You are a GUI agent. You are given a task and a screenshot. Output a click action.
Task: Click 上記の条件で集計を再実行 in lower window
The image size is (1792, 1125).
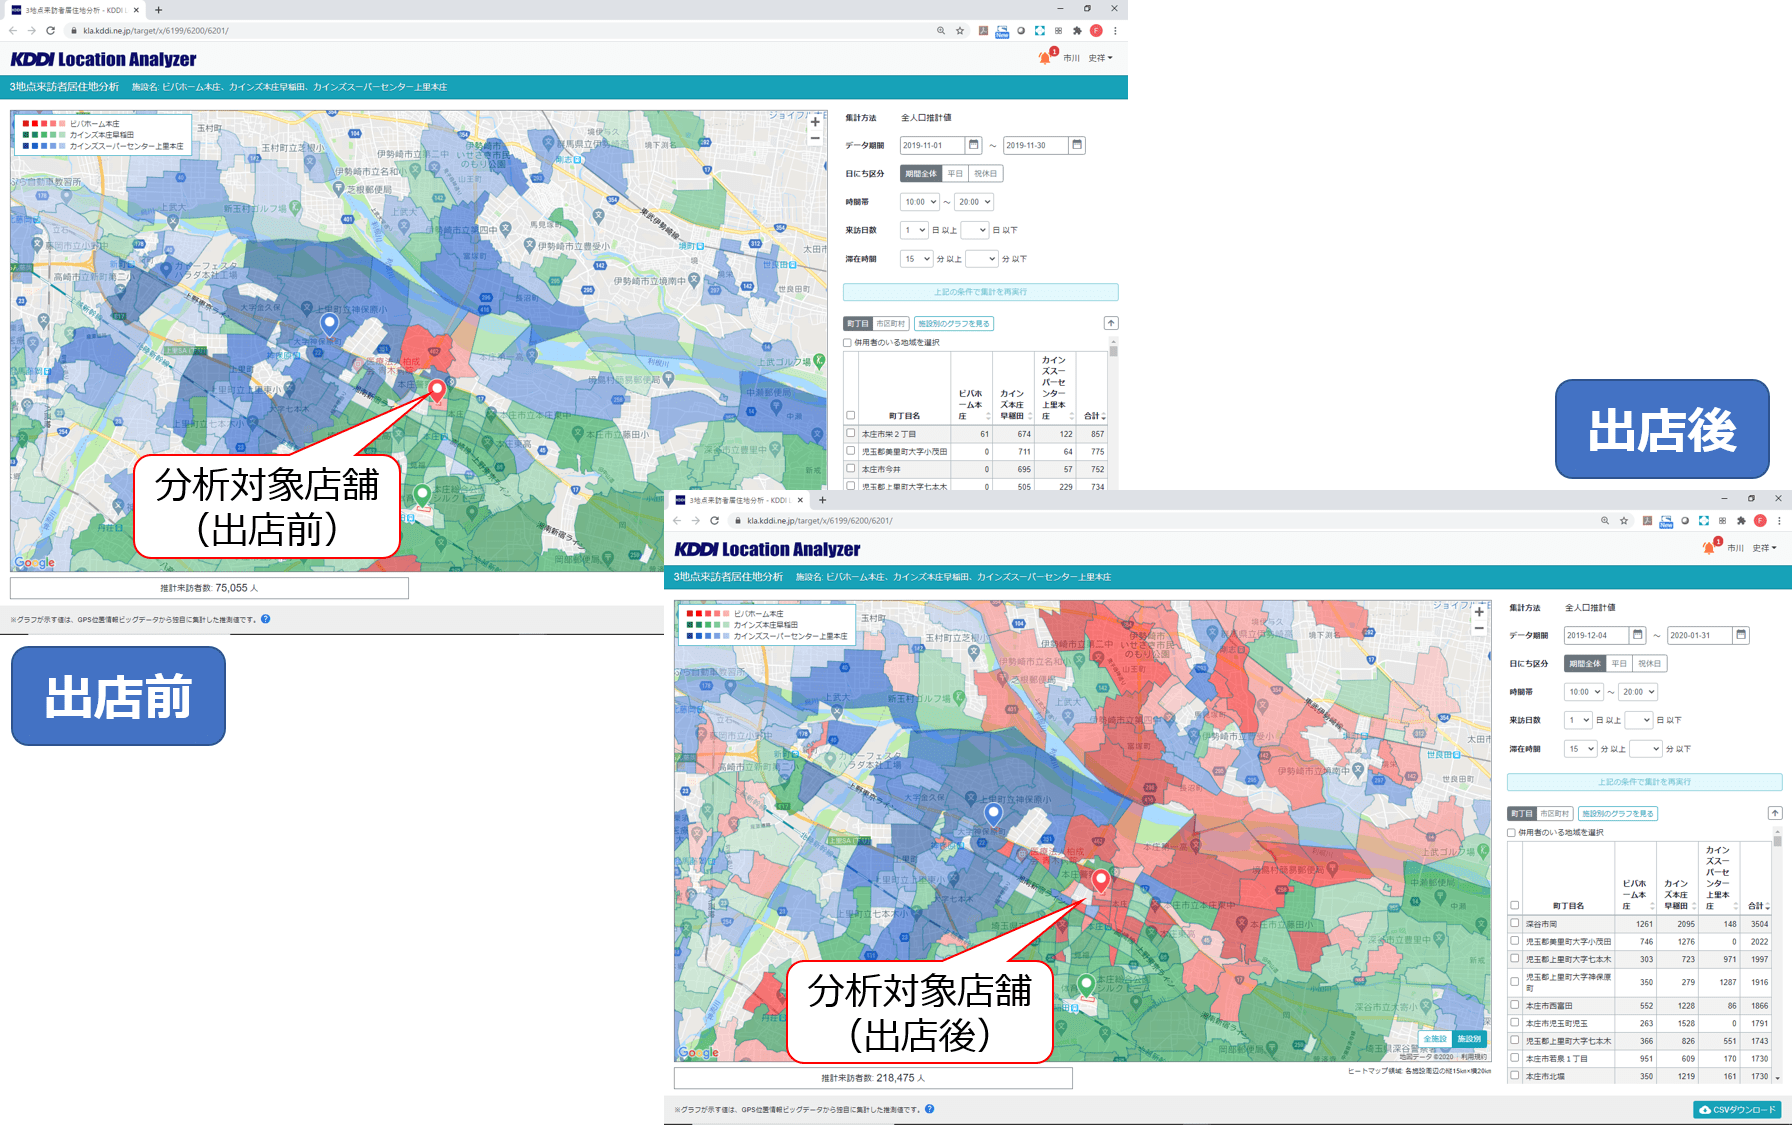pos(1645,782)
